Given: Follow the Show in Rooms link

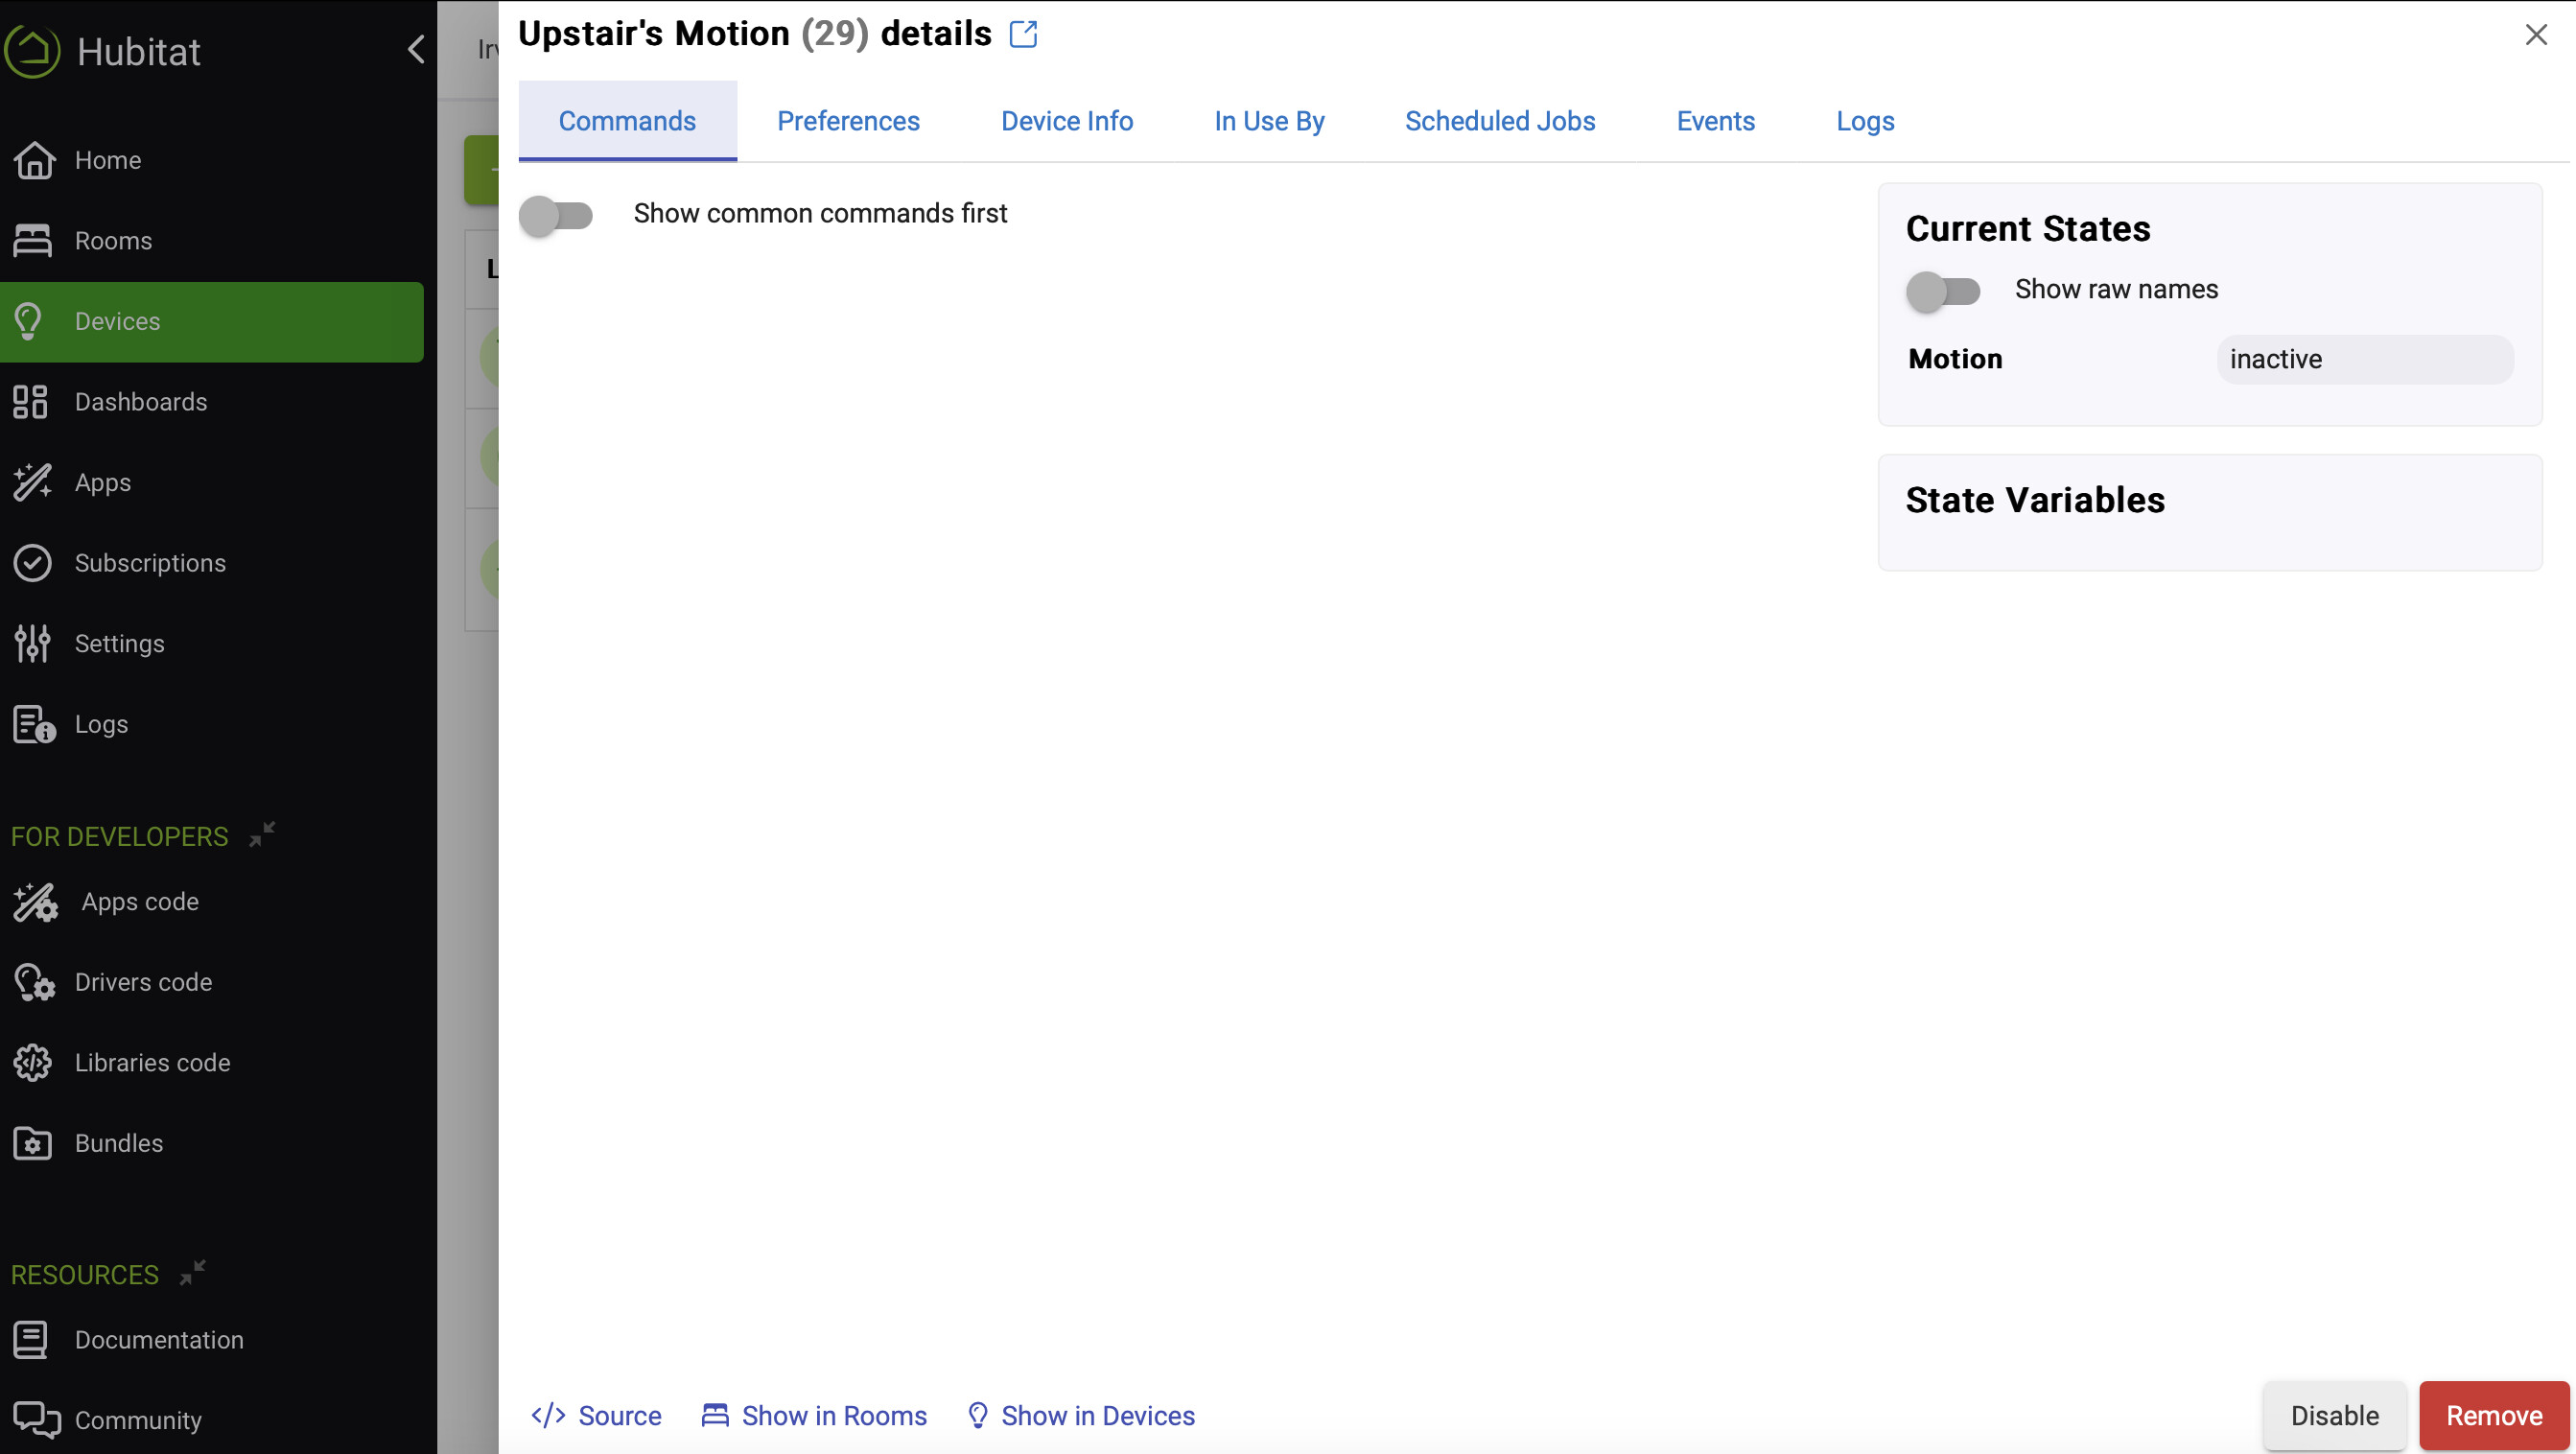Looking at the screenshot, I should [834, 1416].
